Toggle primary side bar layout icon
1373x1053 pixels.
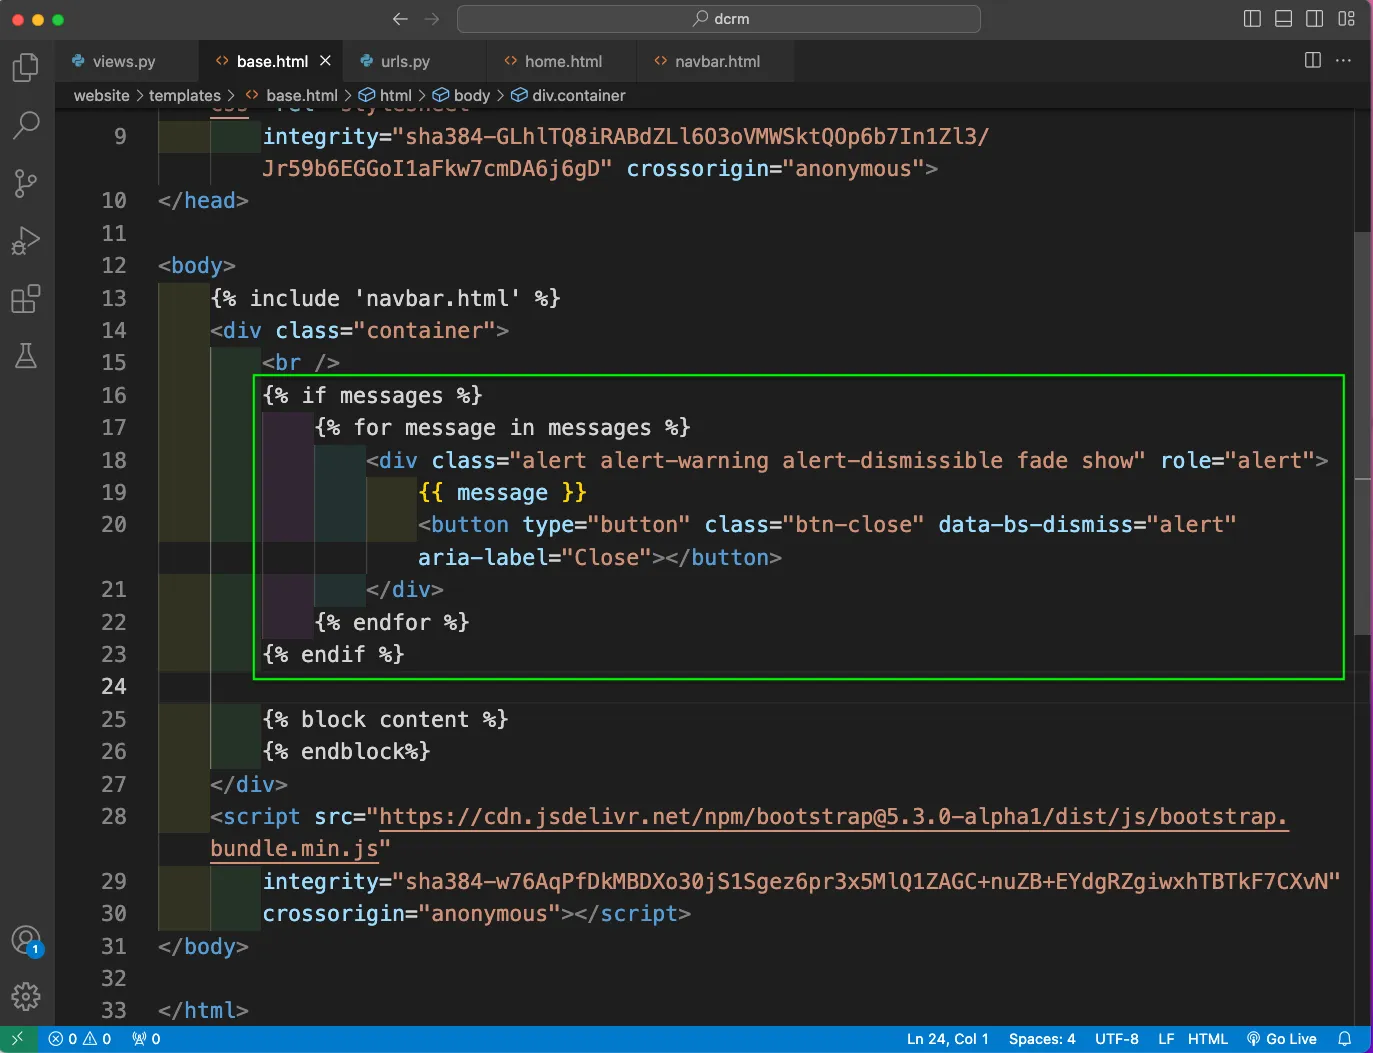coord(1252,19)
